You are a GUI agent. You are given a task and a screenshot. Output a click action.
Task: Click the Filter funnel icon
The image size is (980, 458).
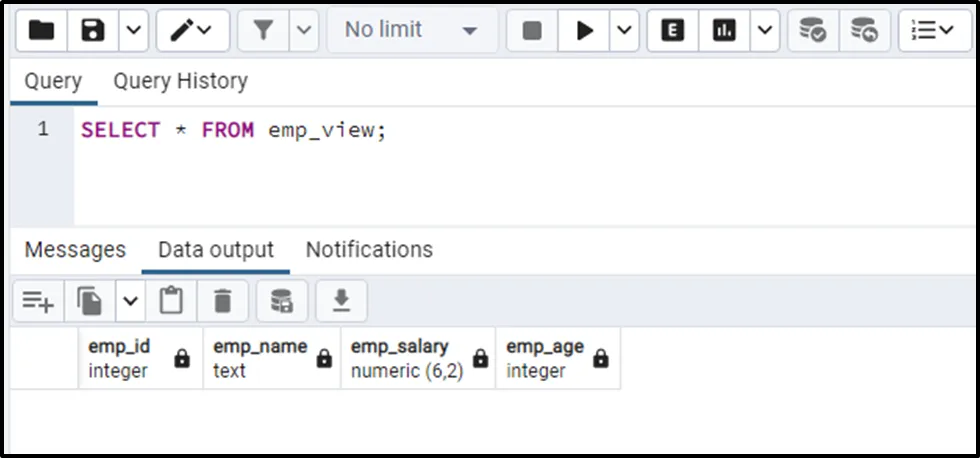click(x=263, y=31)
